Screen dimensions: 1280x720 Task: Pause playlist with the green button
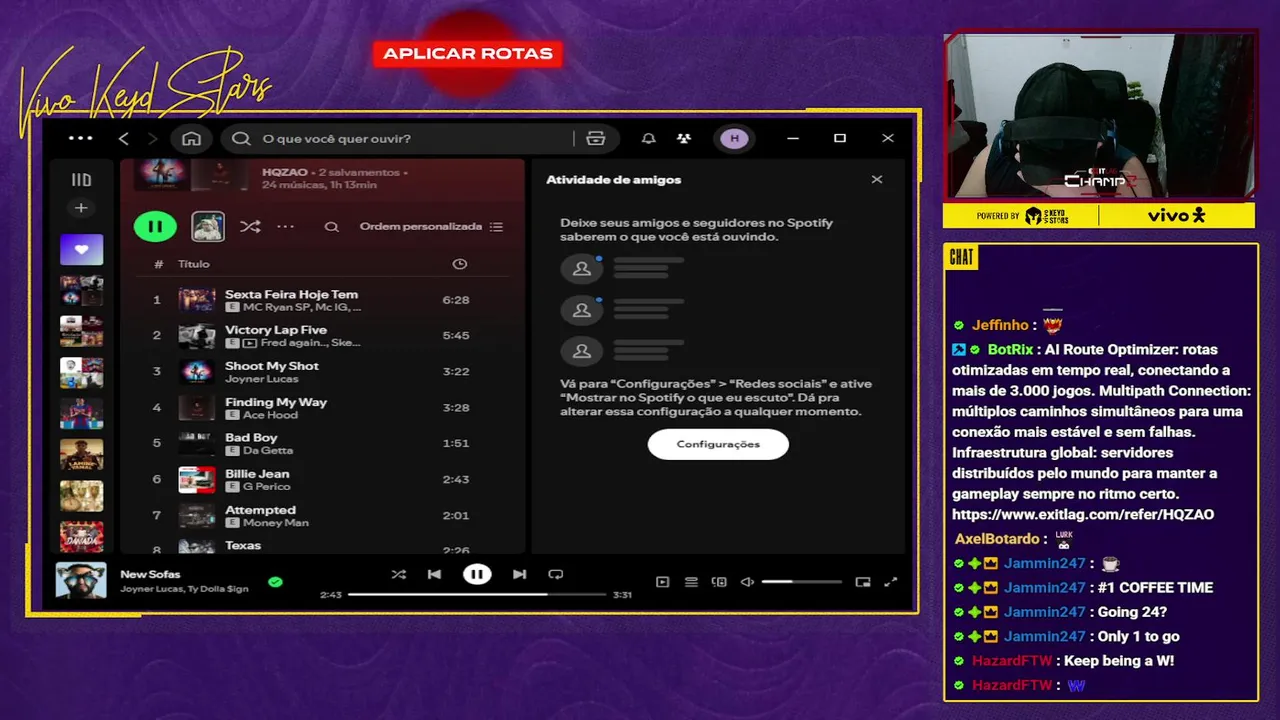(x=155, y=226)
